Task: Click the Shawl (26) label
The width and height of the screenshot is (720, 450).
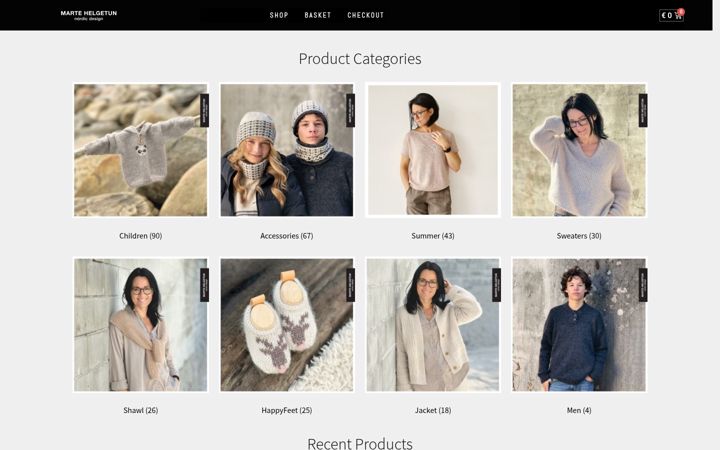Action: coord(141,410)
